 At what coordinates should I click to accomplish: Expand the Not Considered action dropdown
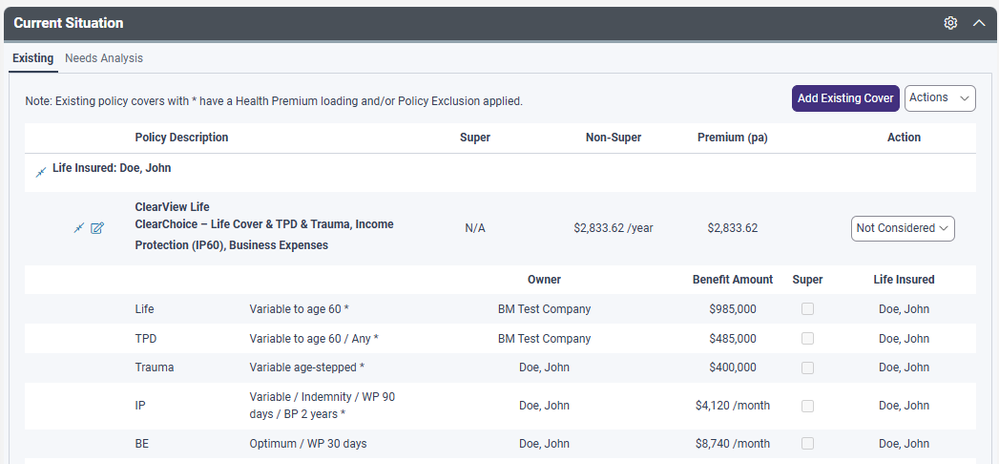902,228
